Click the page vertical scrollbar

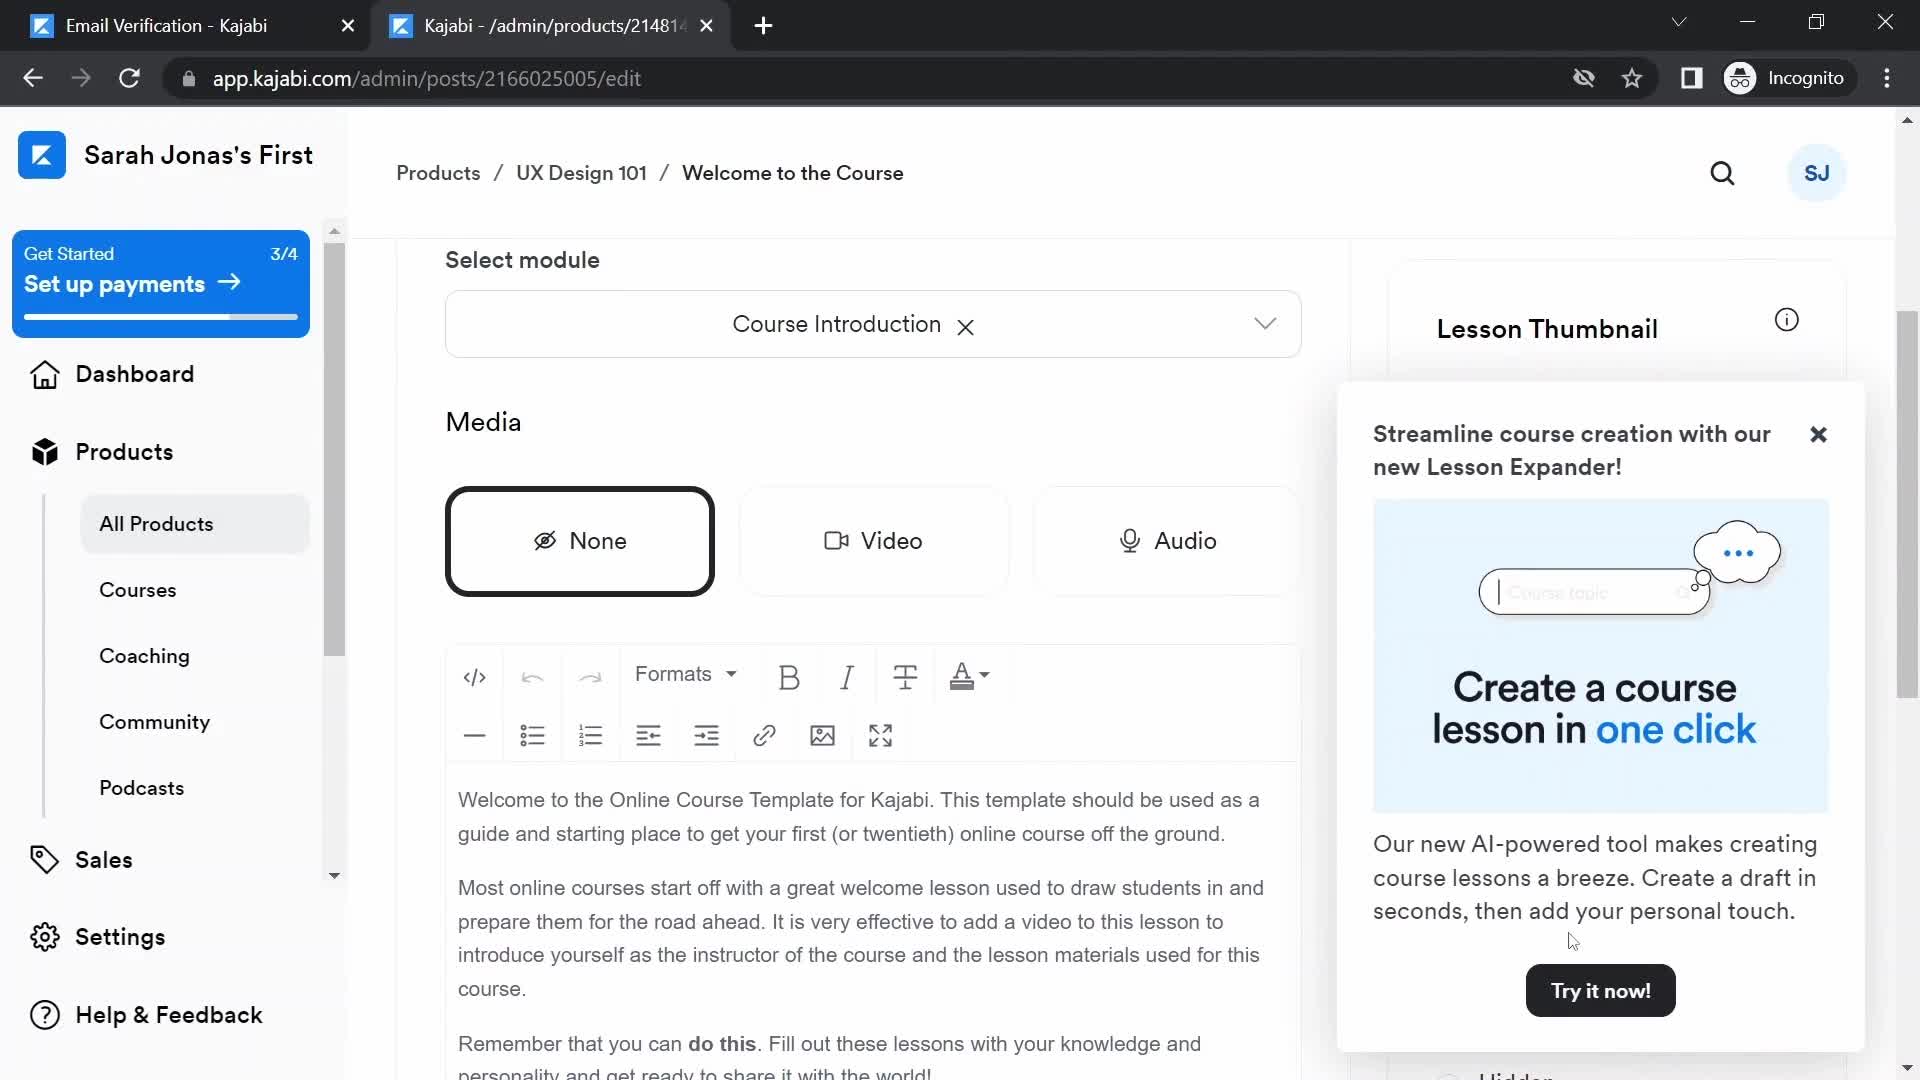tap(1907, 505)
